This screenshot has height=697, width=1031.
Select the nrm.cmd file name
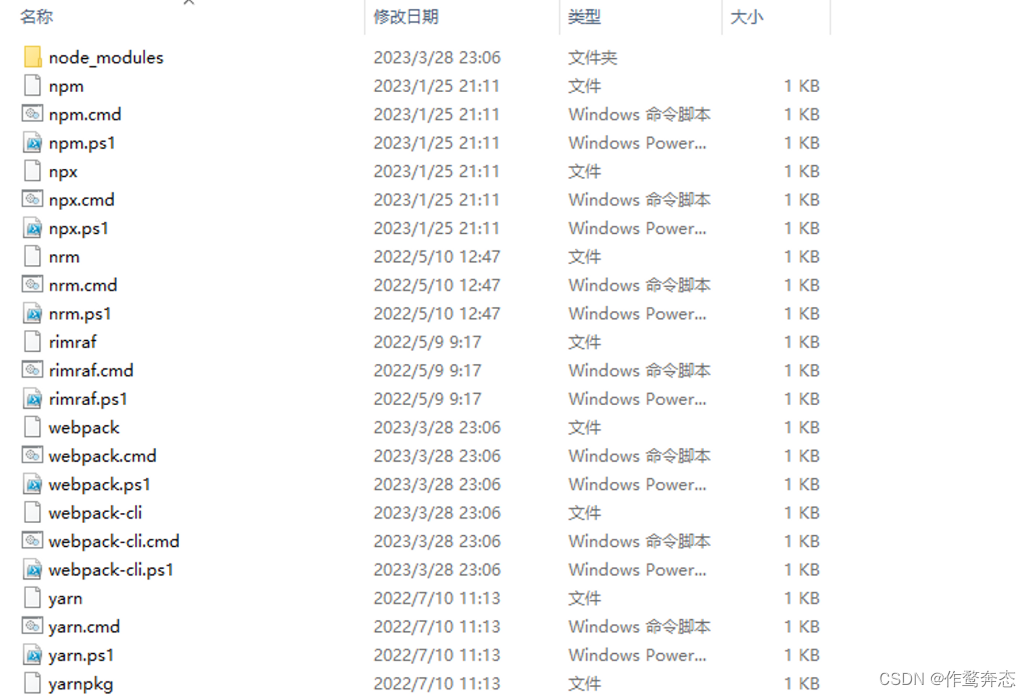click(x=83, y=285)
